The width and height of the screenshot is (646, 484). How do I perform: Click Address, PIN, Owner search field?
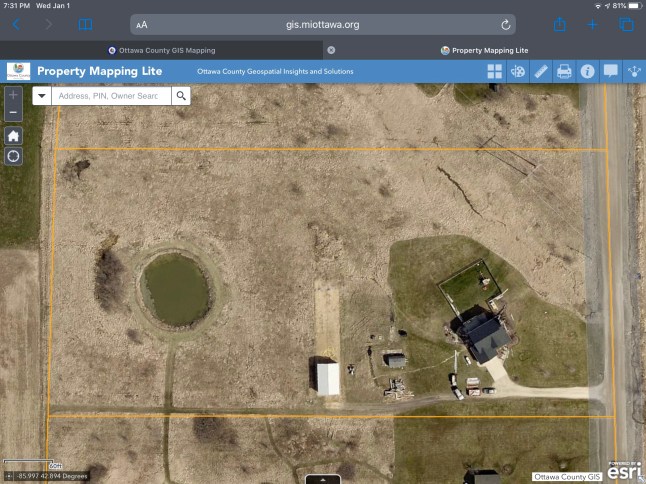pos(111,96)
